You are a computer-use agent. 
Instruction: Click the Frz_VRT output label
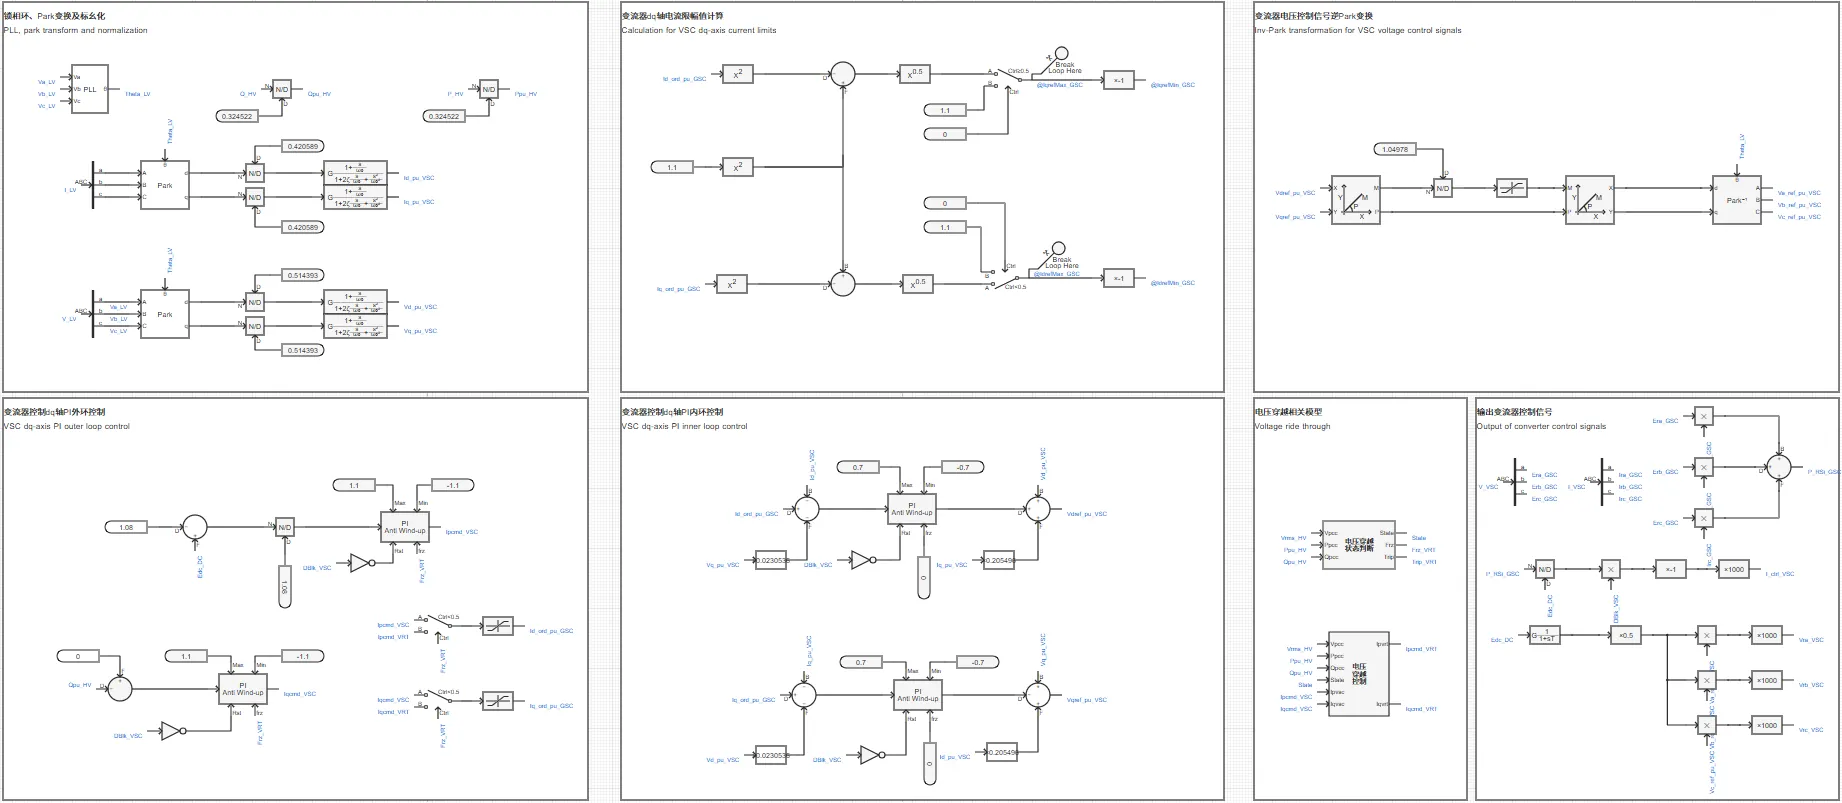coord(1423,550)
